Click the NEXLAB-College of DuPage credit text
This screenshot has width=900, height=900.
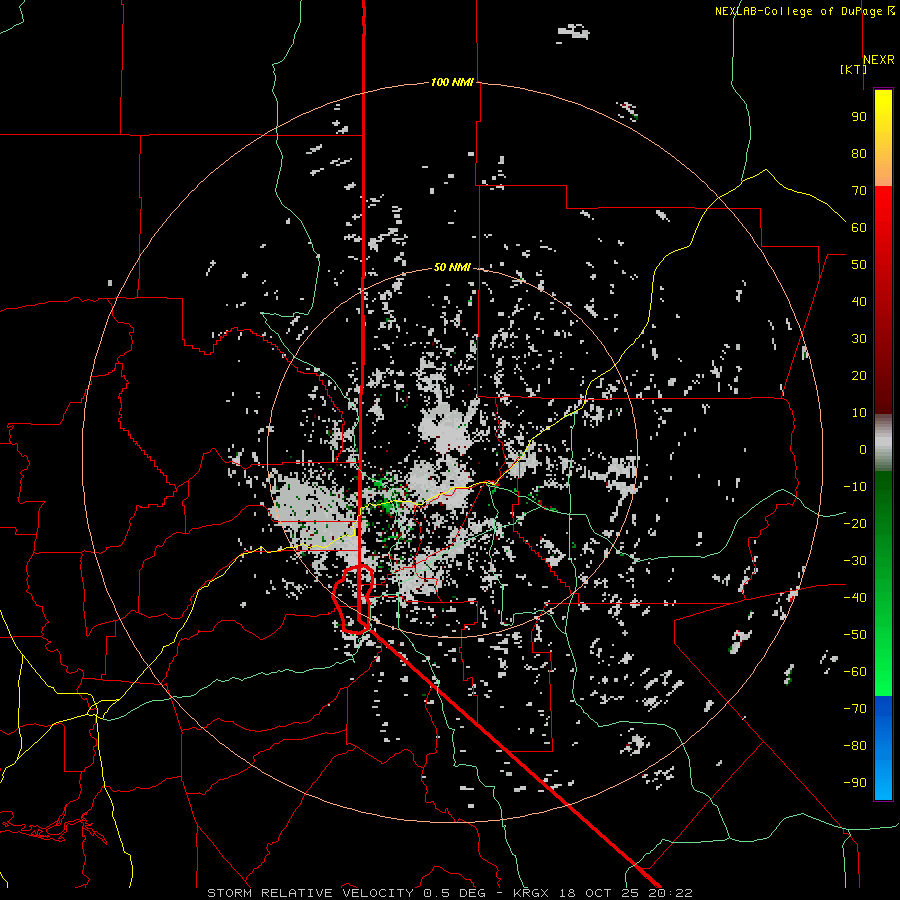[x=800, y=11]
